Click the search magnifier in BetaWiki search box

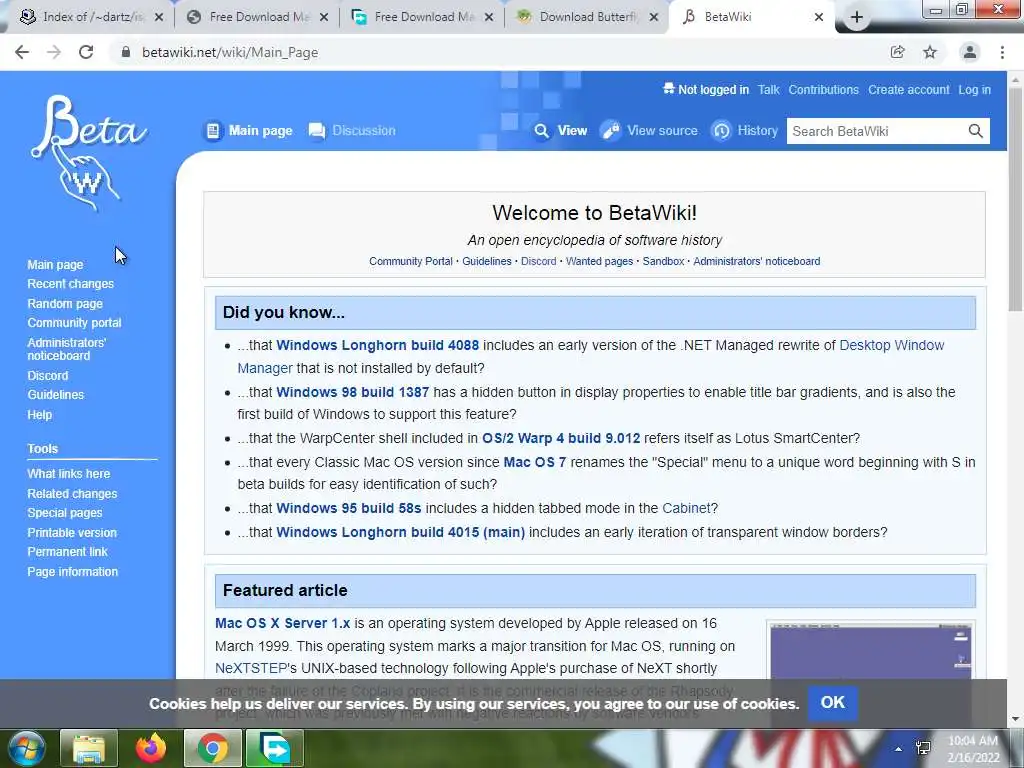pyautogui.click(x=976, y=131)
